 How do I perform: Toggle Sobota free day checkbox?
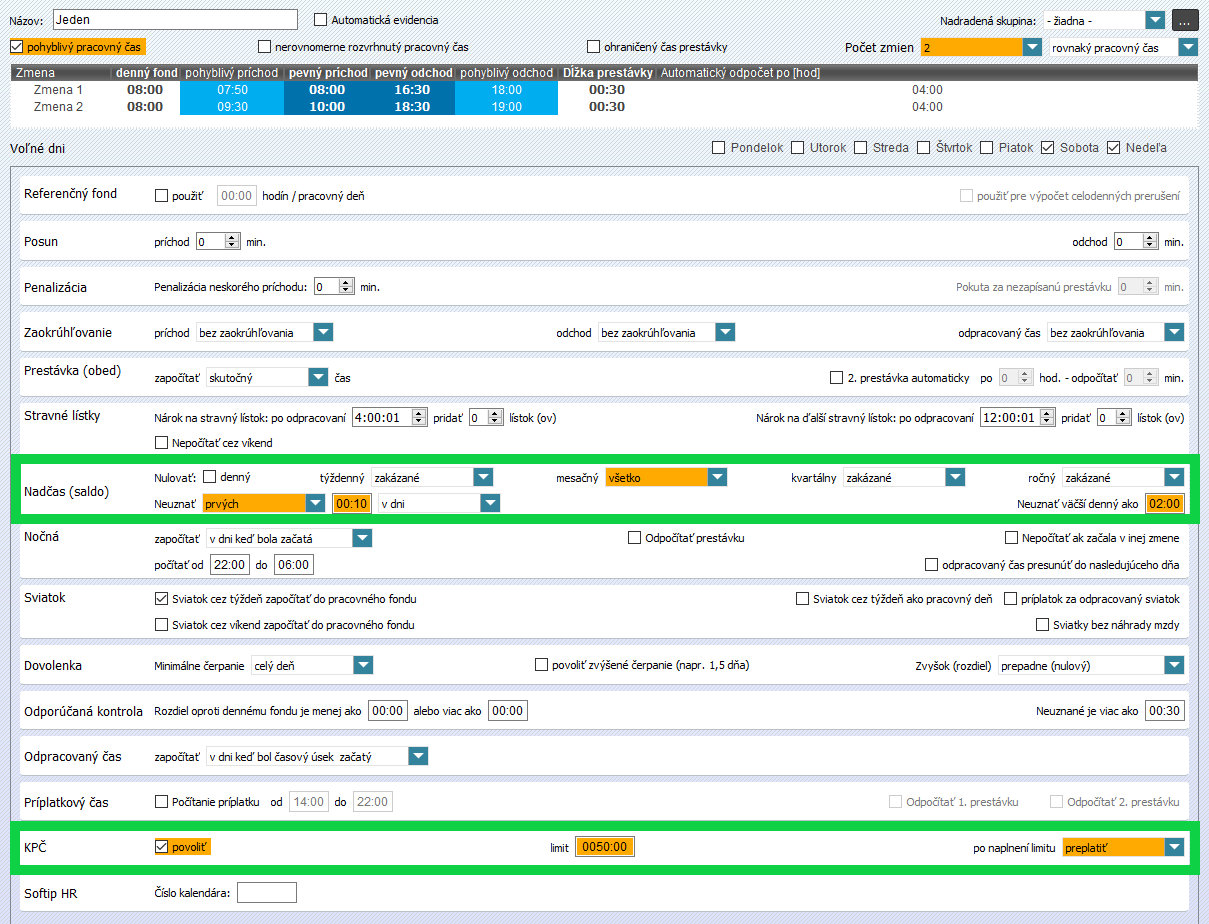1048,148
